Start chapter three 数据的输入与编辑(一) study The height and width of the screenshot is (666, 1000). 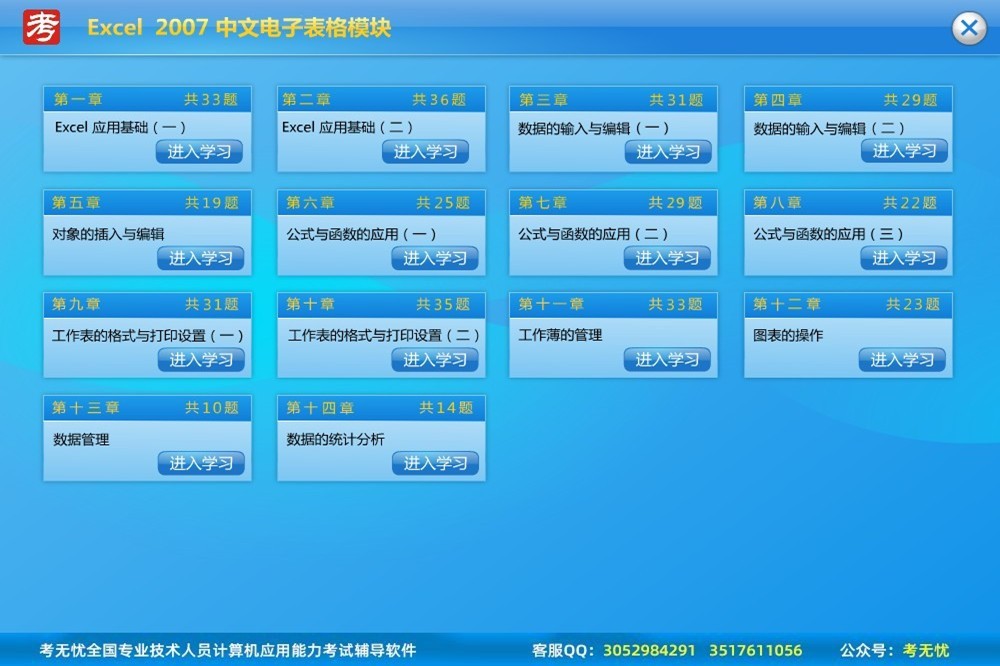coord(668,152)
